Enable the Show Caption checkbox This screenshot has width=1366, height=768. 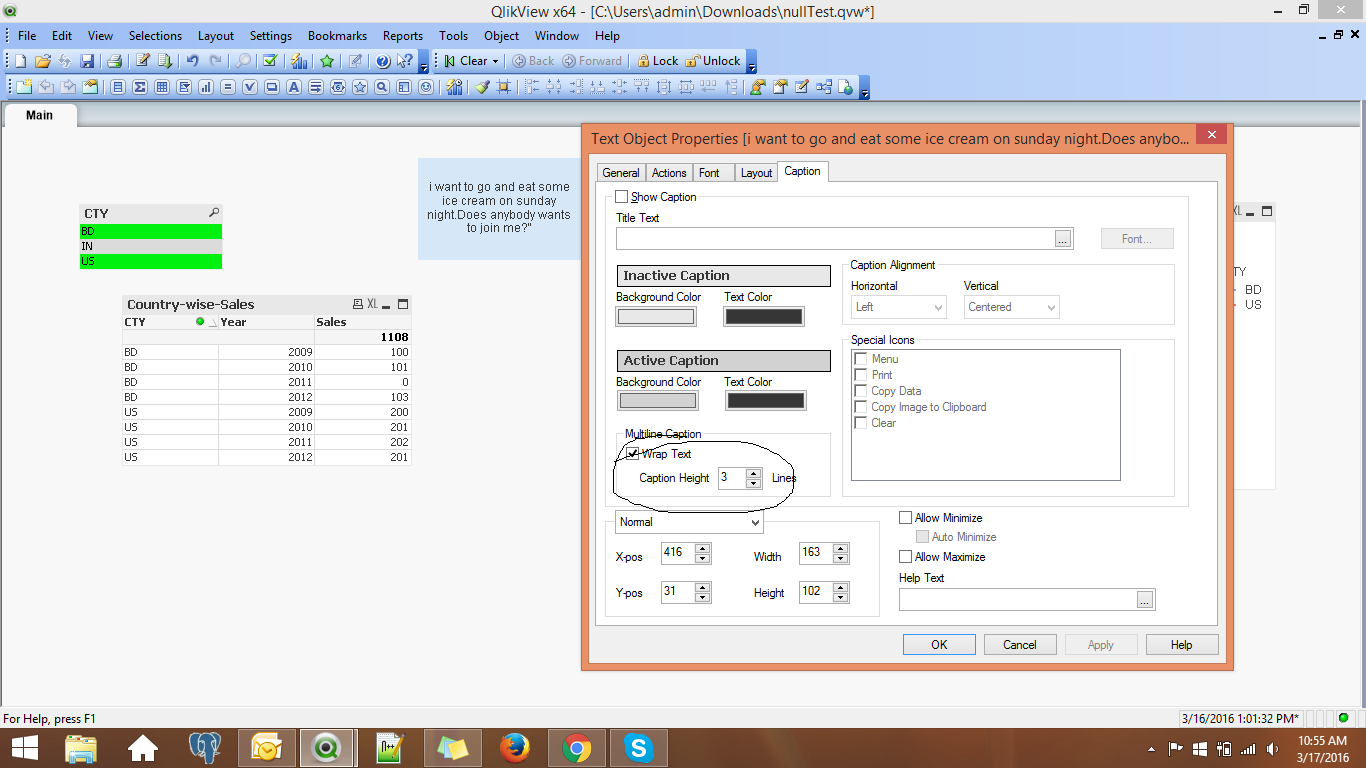point(622,197)
